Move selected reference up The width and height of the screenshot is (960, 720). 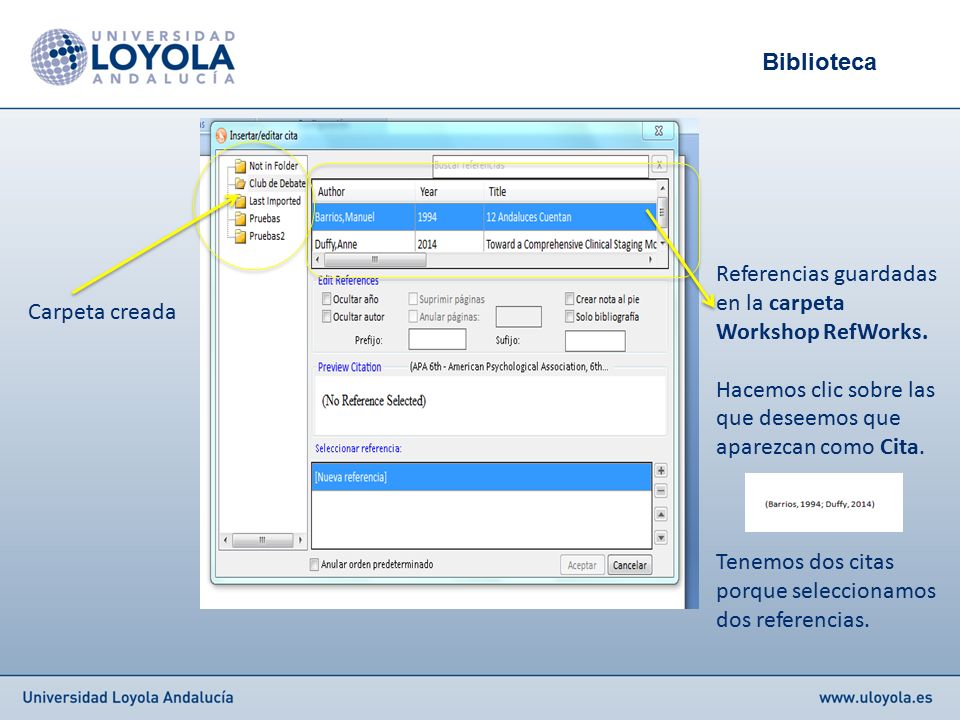click(661, 514)
